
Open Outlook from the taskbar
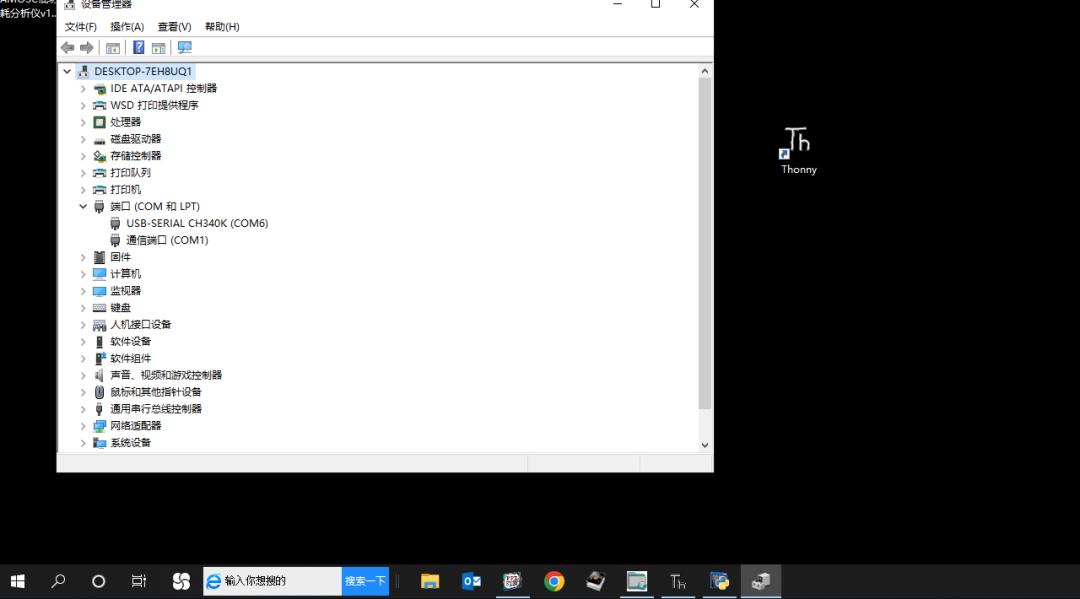coord(472,581)
